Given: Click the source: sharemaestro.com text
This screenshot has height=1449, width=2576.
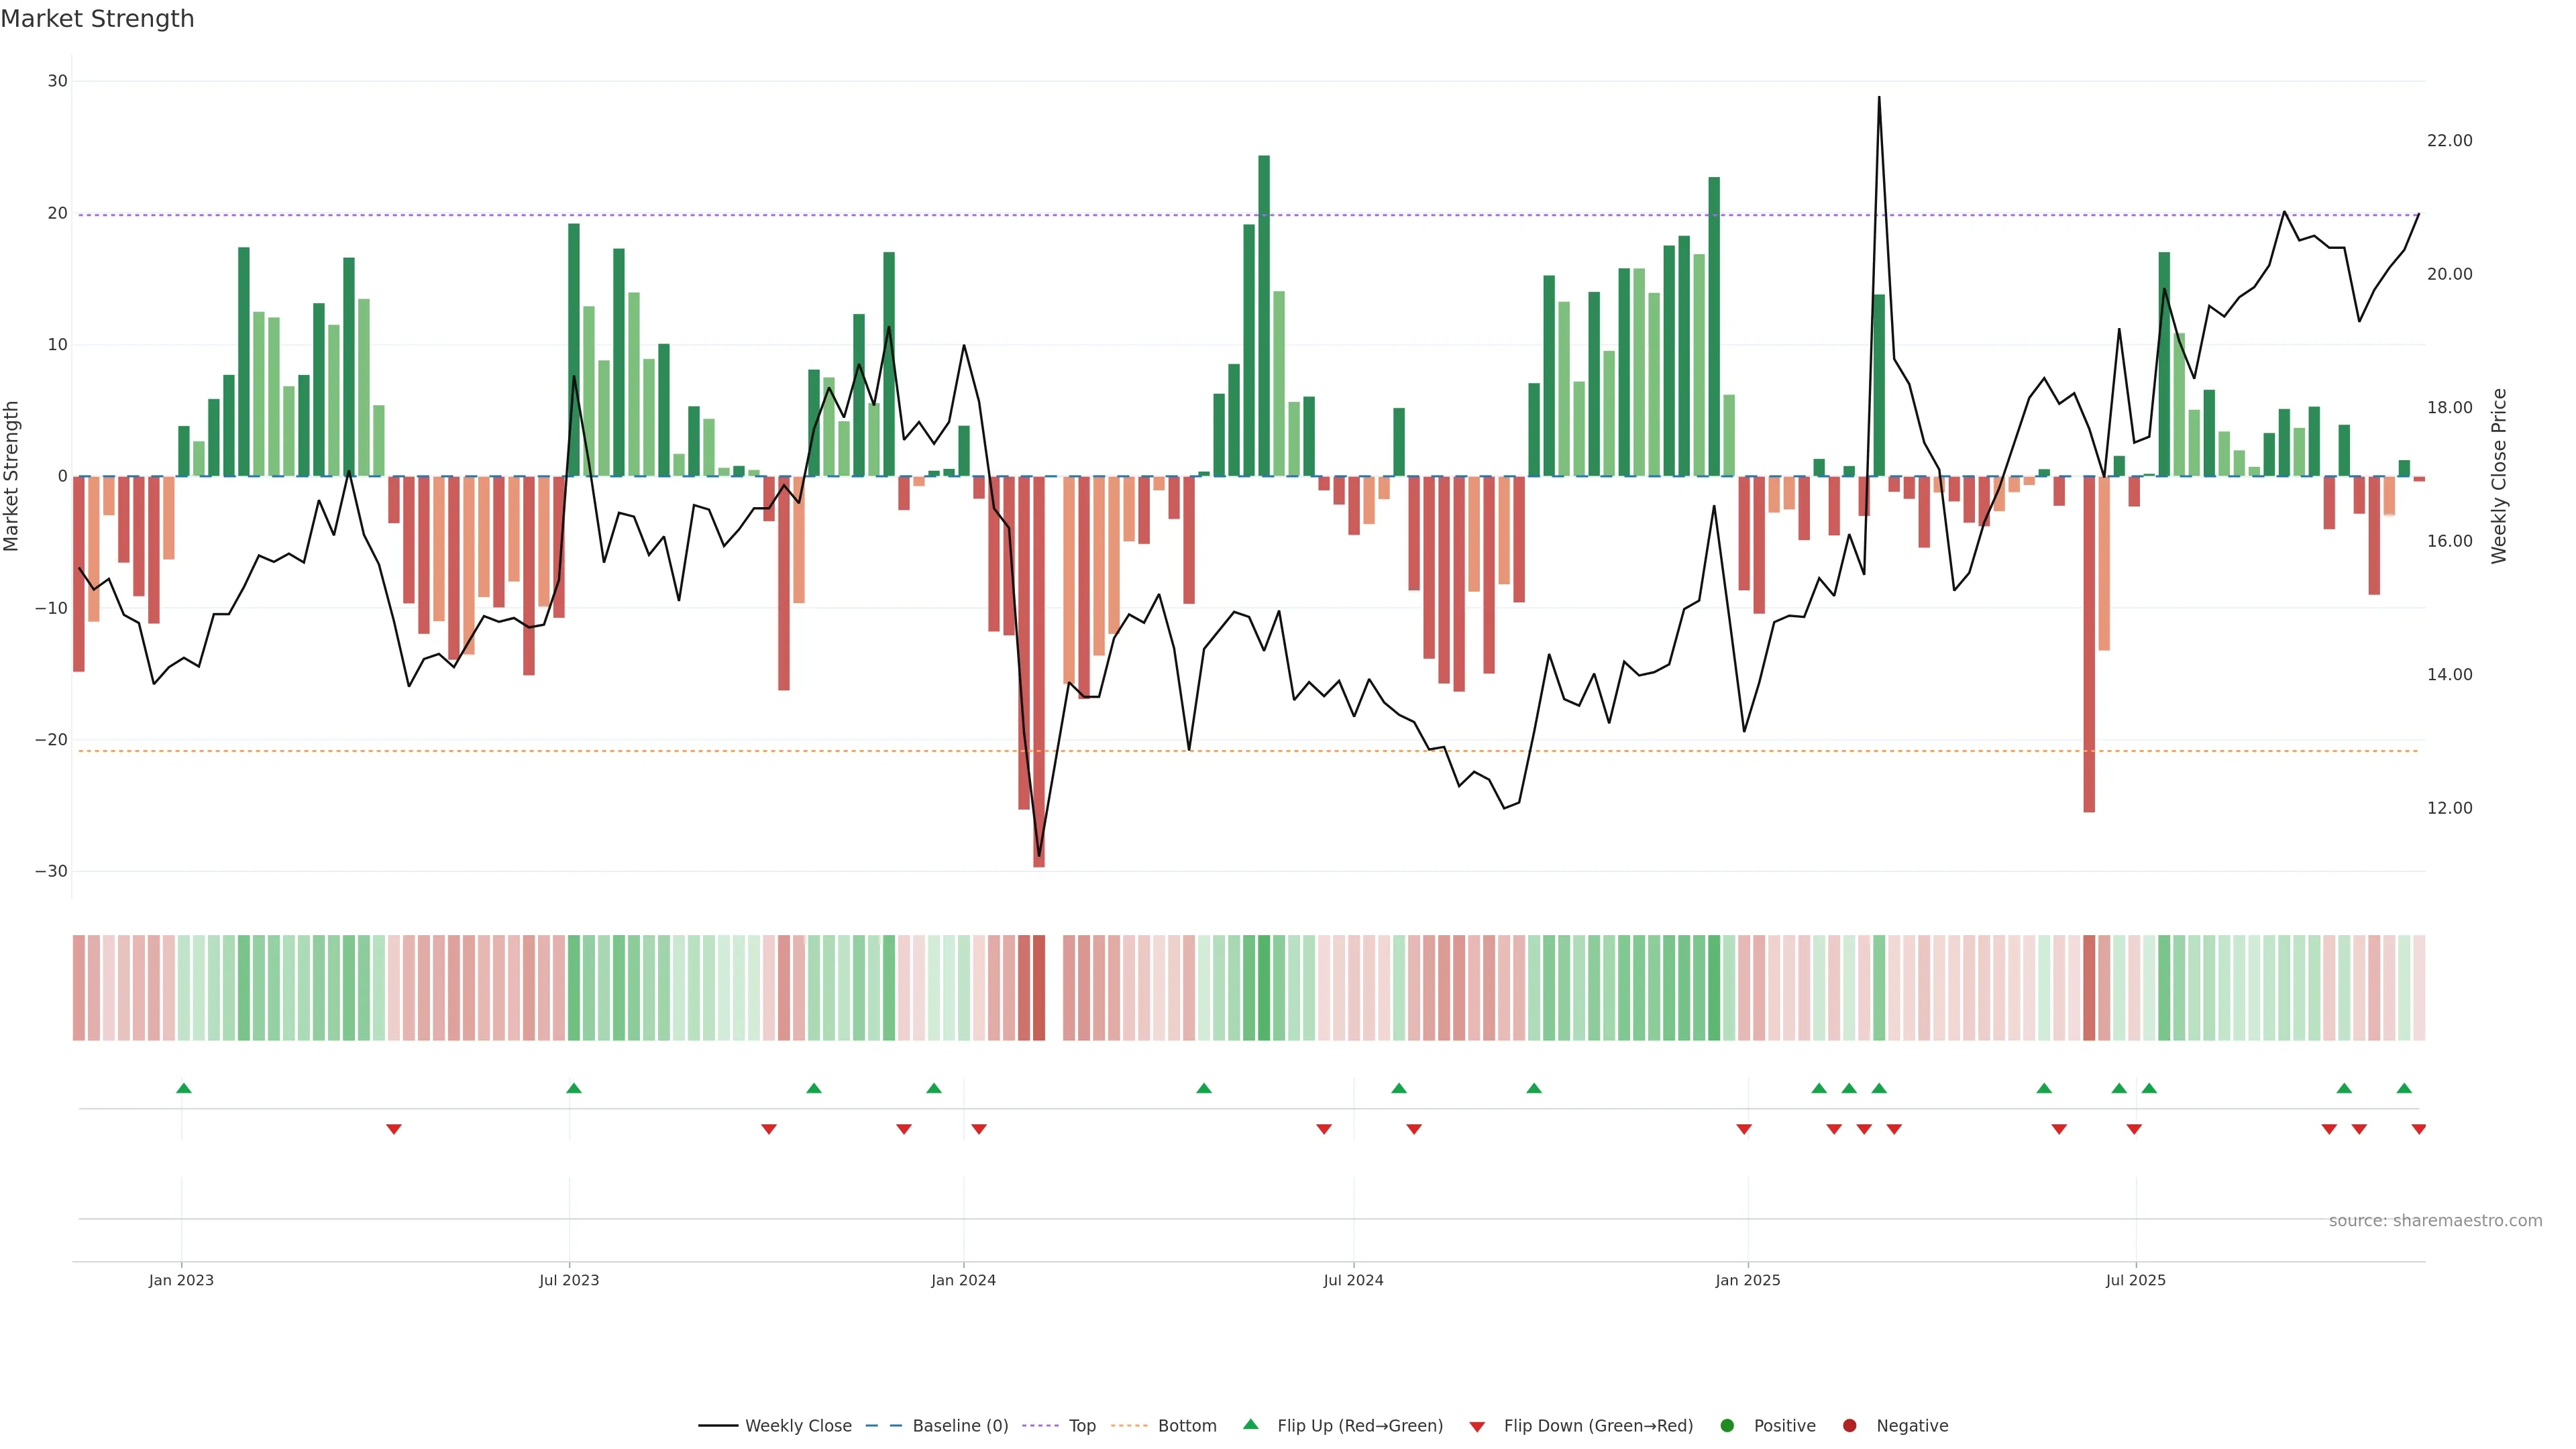Looking at the screenshot, I should 2435,1221.
